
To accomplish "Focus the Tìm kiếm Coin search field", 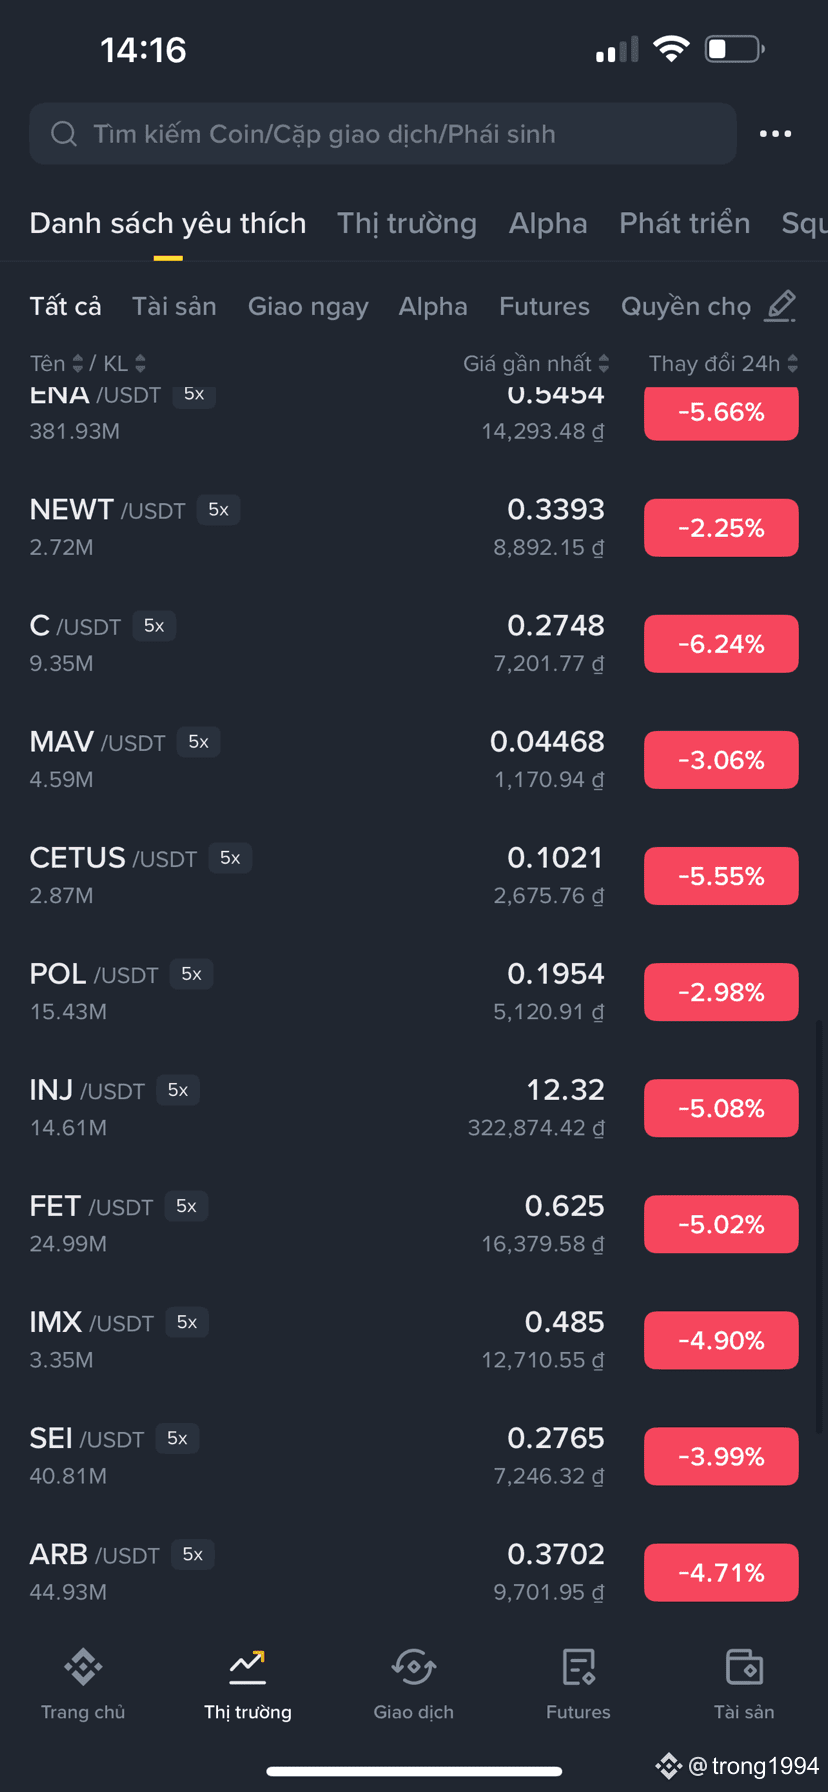I will point(383,134).
